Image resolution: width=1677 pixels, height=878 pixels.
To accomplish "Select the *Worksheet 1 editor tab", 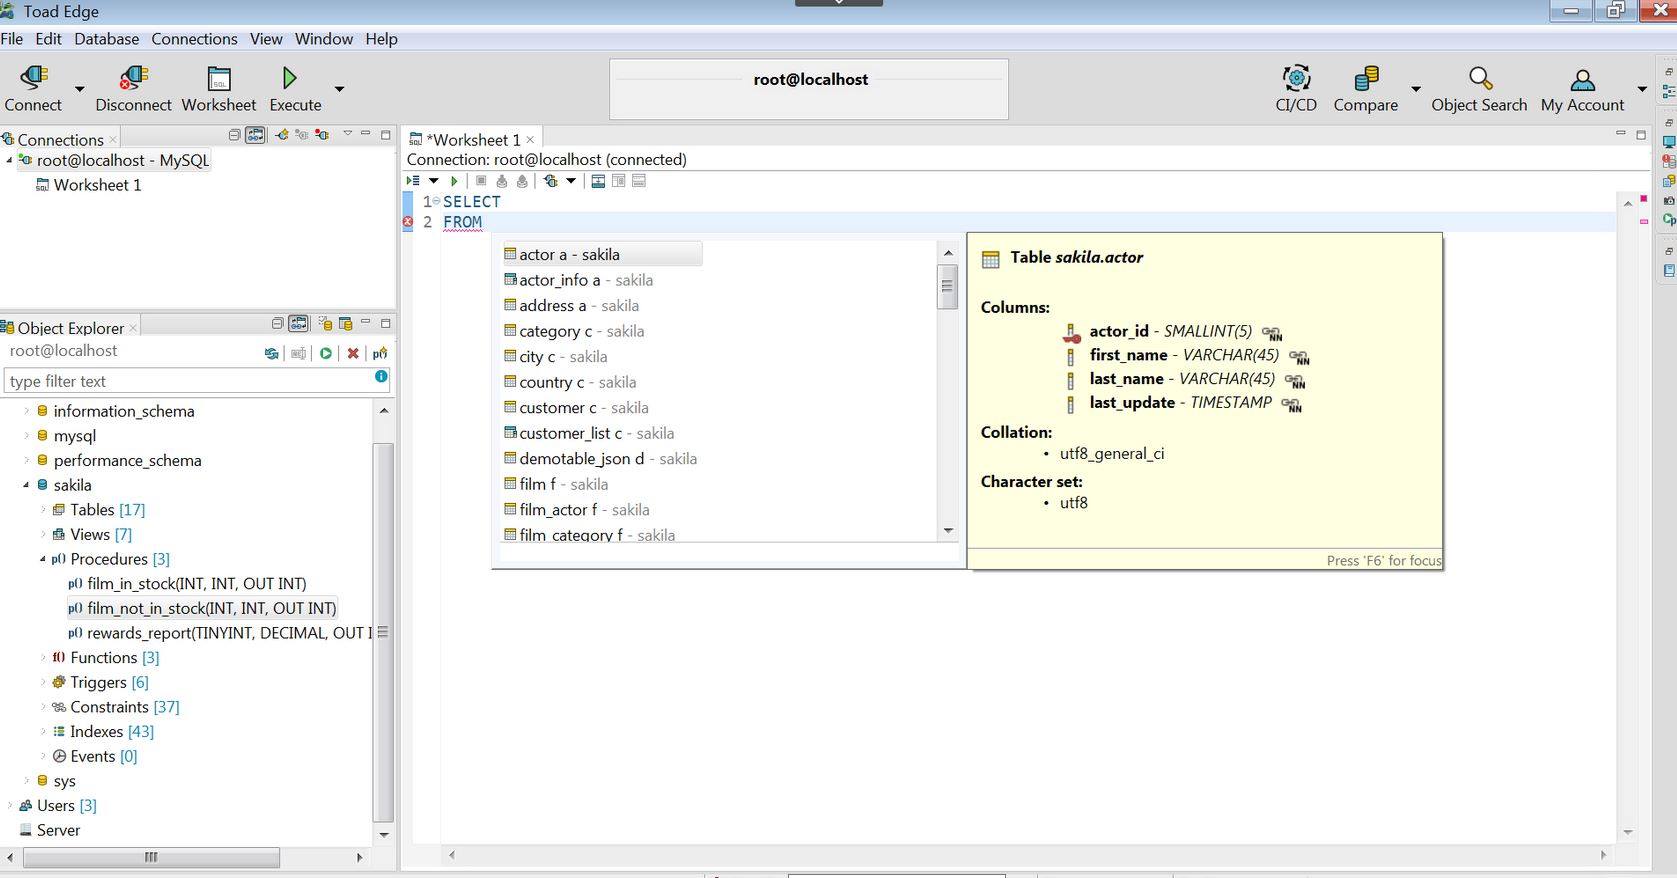I will point(472,140).
